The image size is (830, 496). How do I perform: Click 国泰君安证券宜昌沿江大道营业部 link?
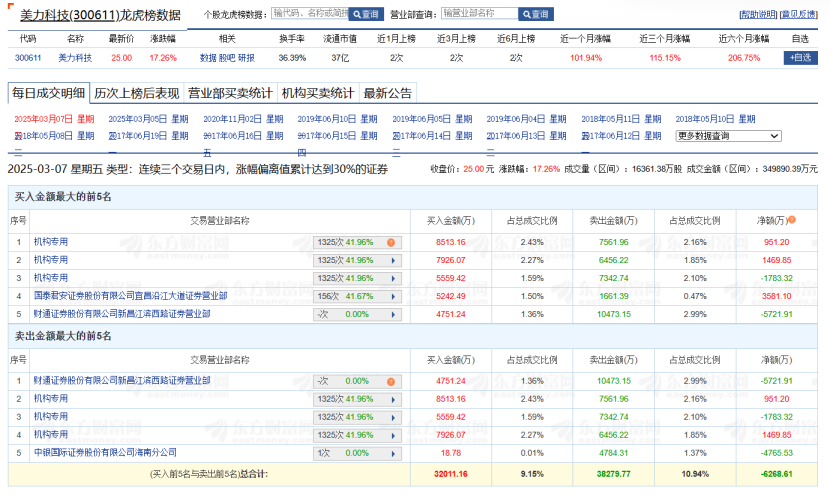coord(130,296)
